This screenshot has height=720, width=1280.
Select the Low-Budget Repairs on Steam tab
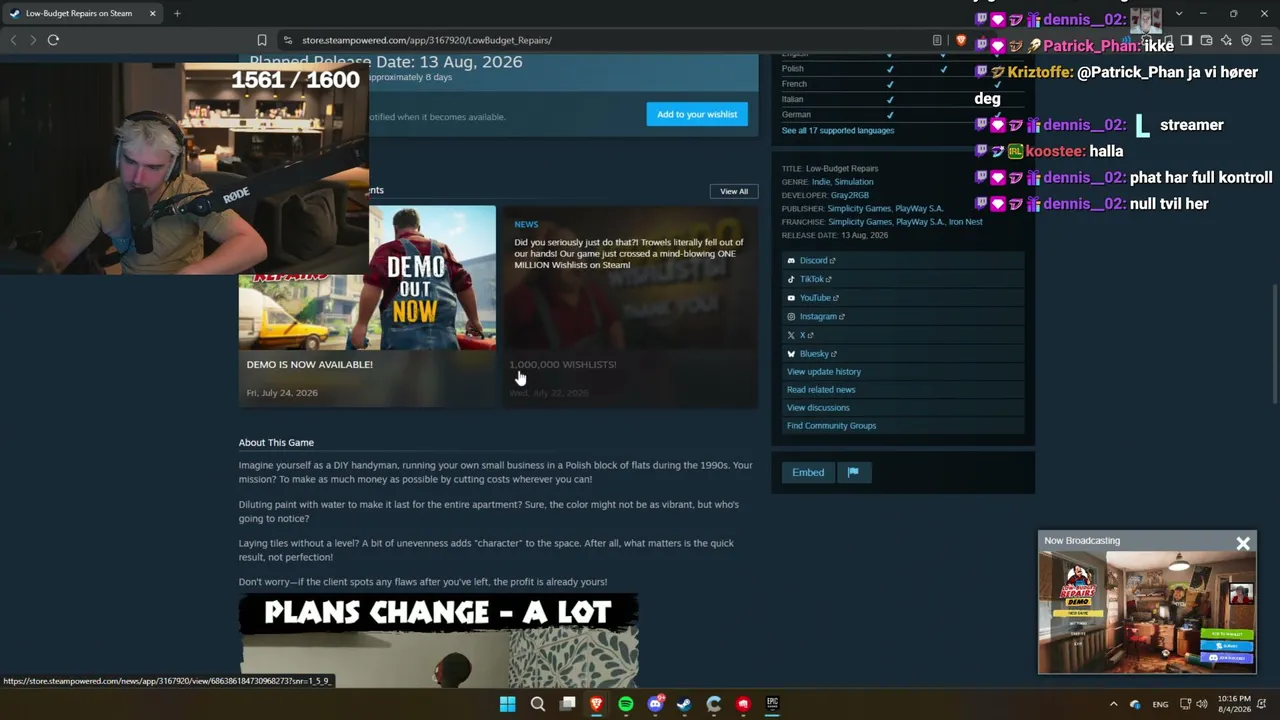[x=84, y=13]
